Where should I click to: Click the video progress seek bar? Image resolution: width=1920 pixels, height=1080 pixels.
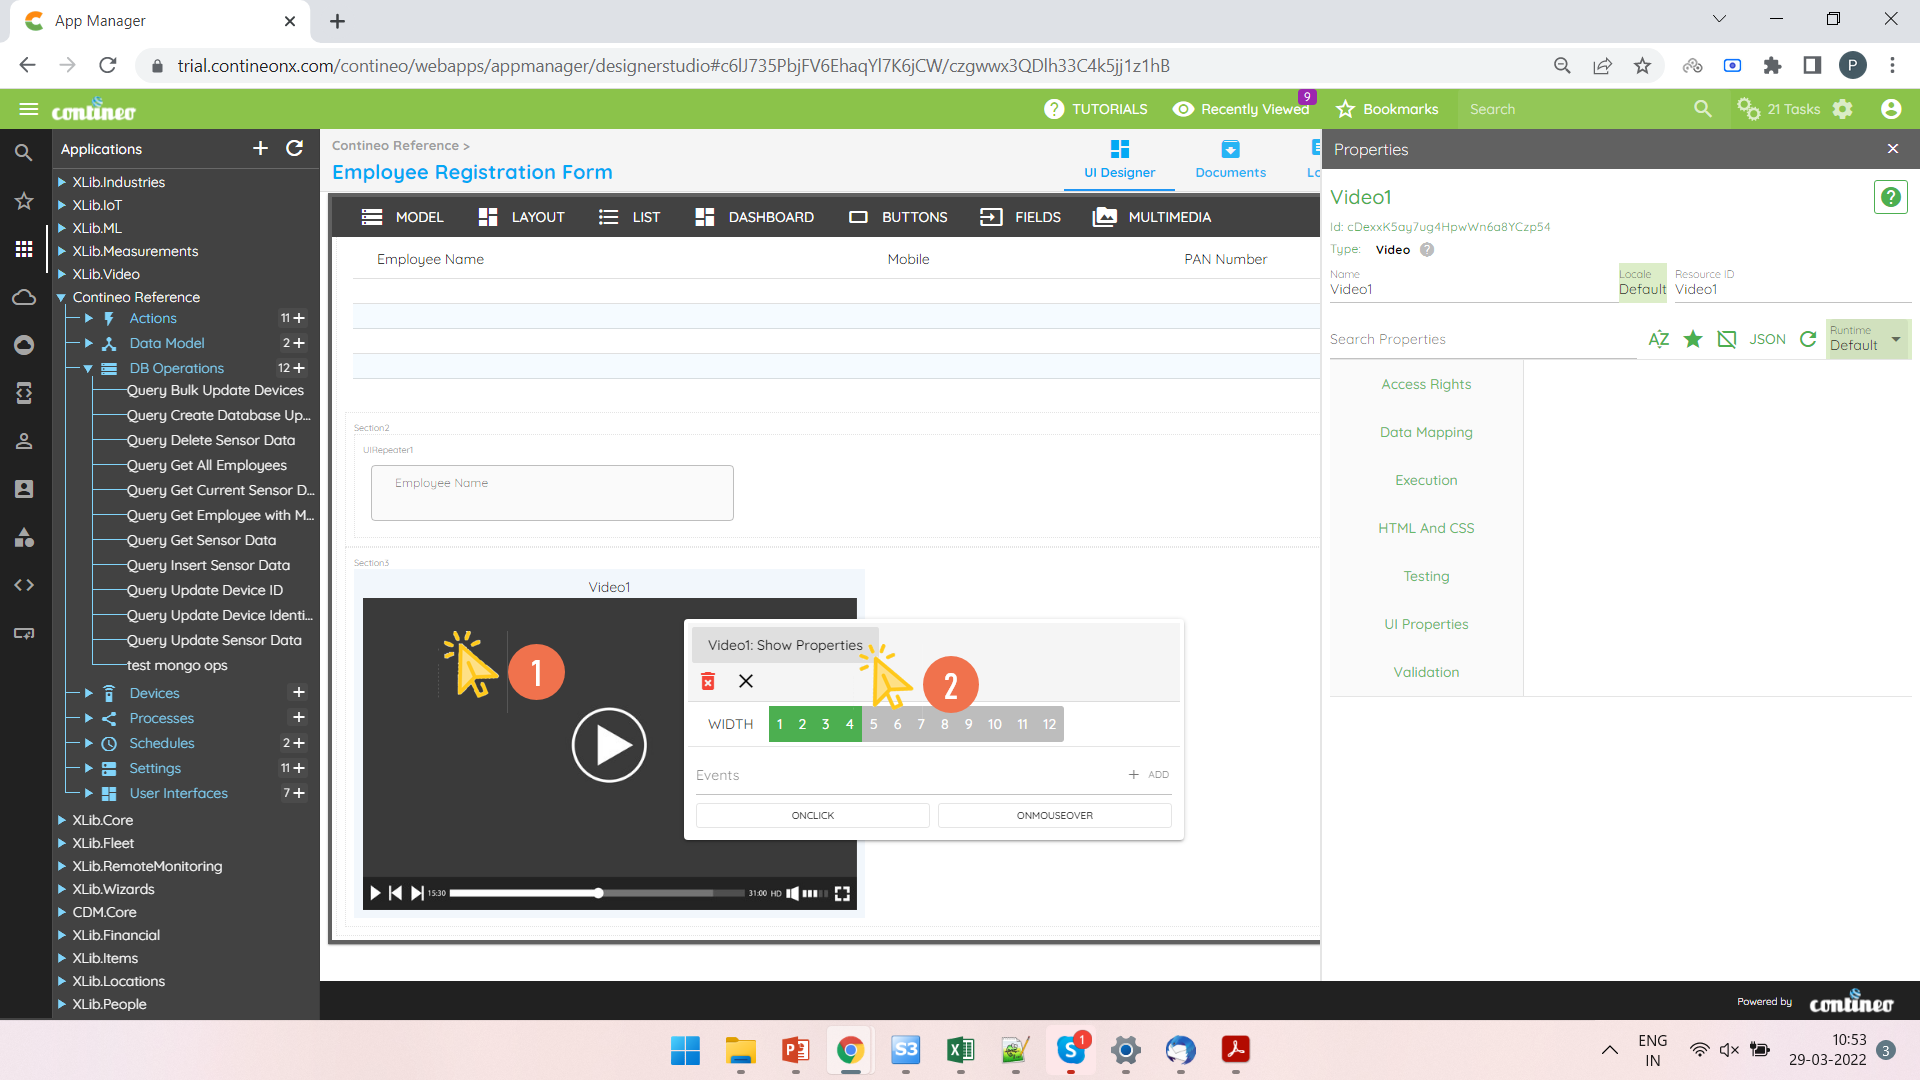point(580,893)
